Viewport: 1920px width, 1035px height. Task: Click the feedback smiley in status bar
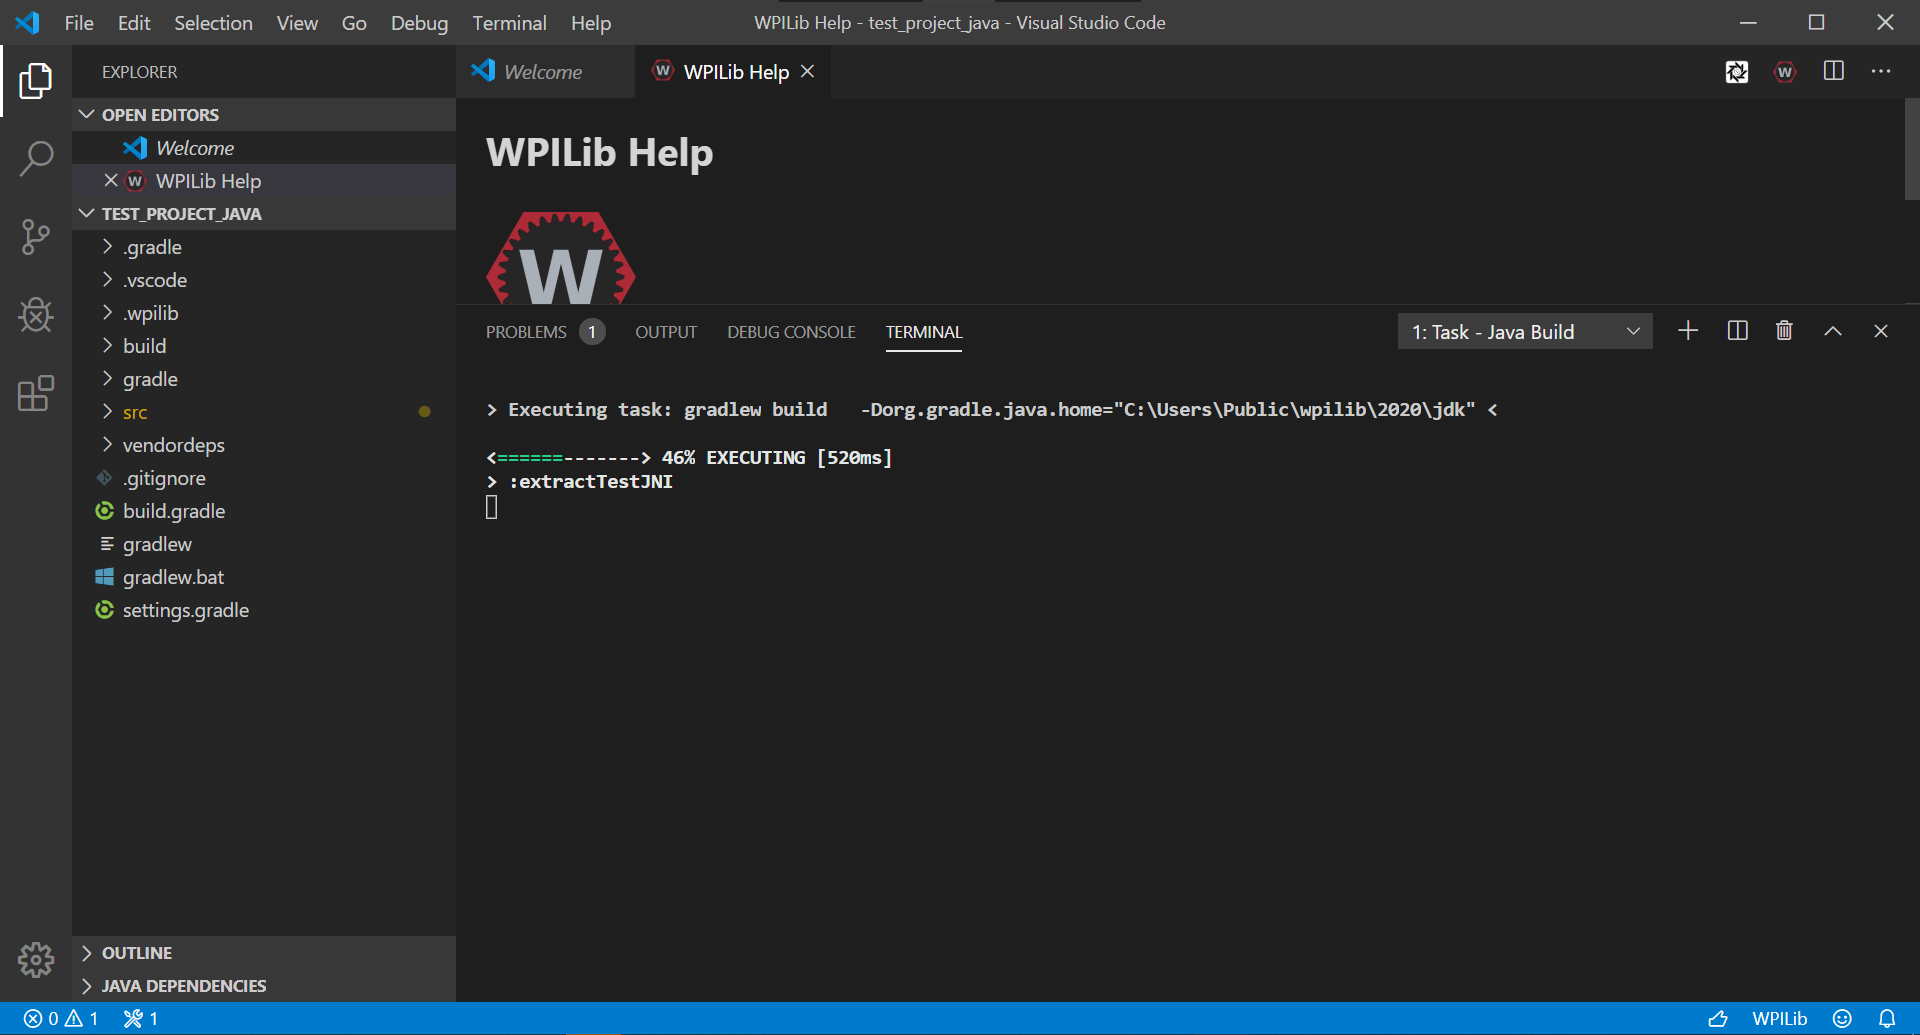(1842, 1019)
